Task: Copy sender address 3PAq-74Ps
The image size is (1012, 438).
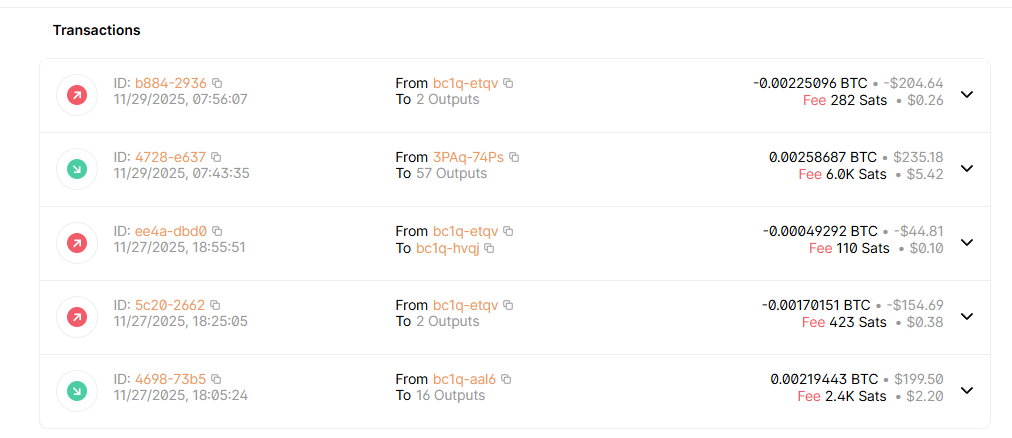Action: pos(514,157)
